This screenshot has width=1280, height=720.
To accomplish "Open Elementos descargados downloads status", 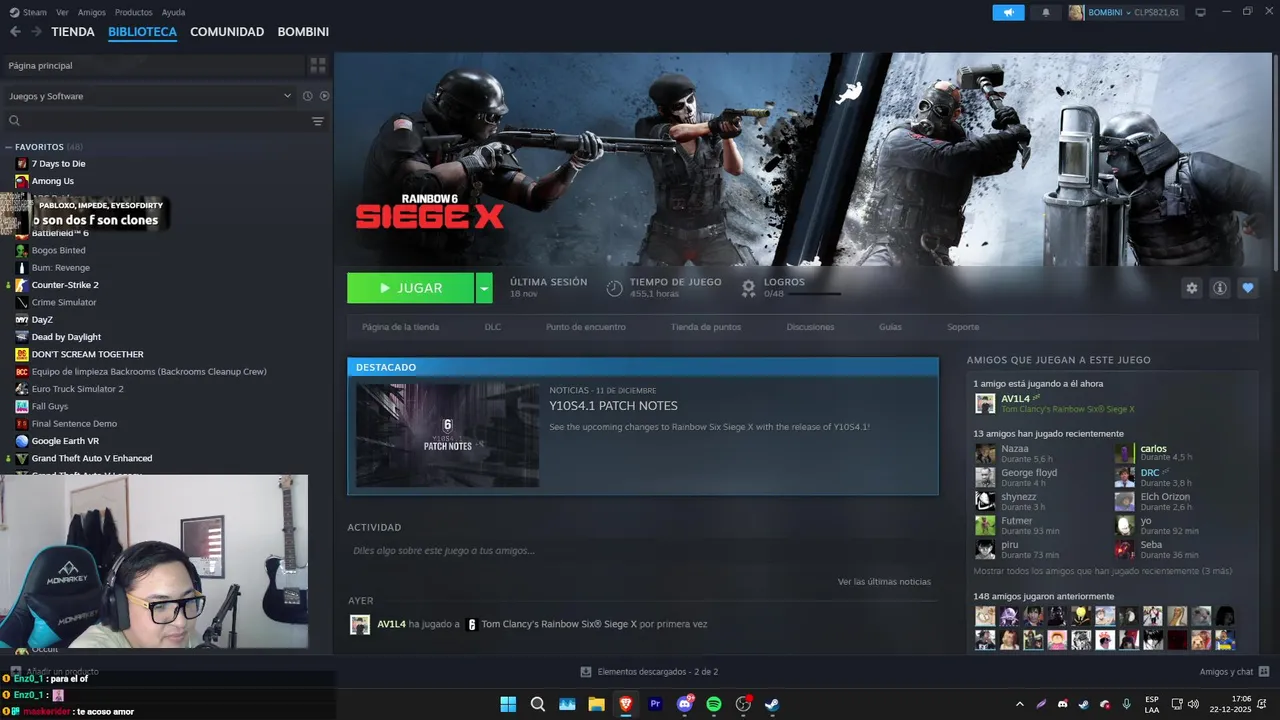I will click(x=649, y=672).
